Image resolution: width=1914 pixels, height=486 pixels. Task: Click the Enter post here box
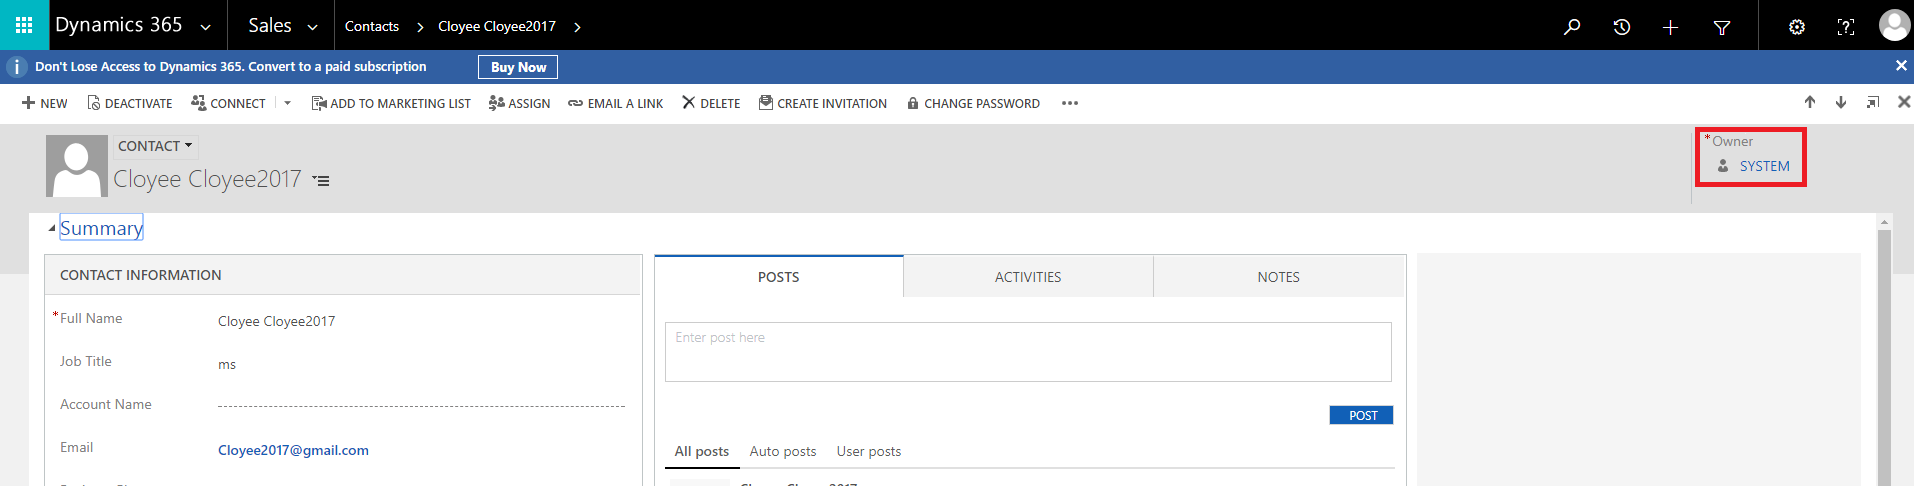pos(1028,351)
